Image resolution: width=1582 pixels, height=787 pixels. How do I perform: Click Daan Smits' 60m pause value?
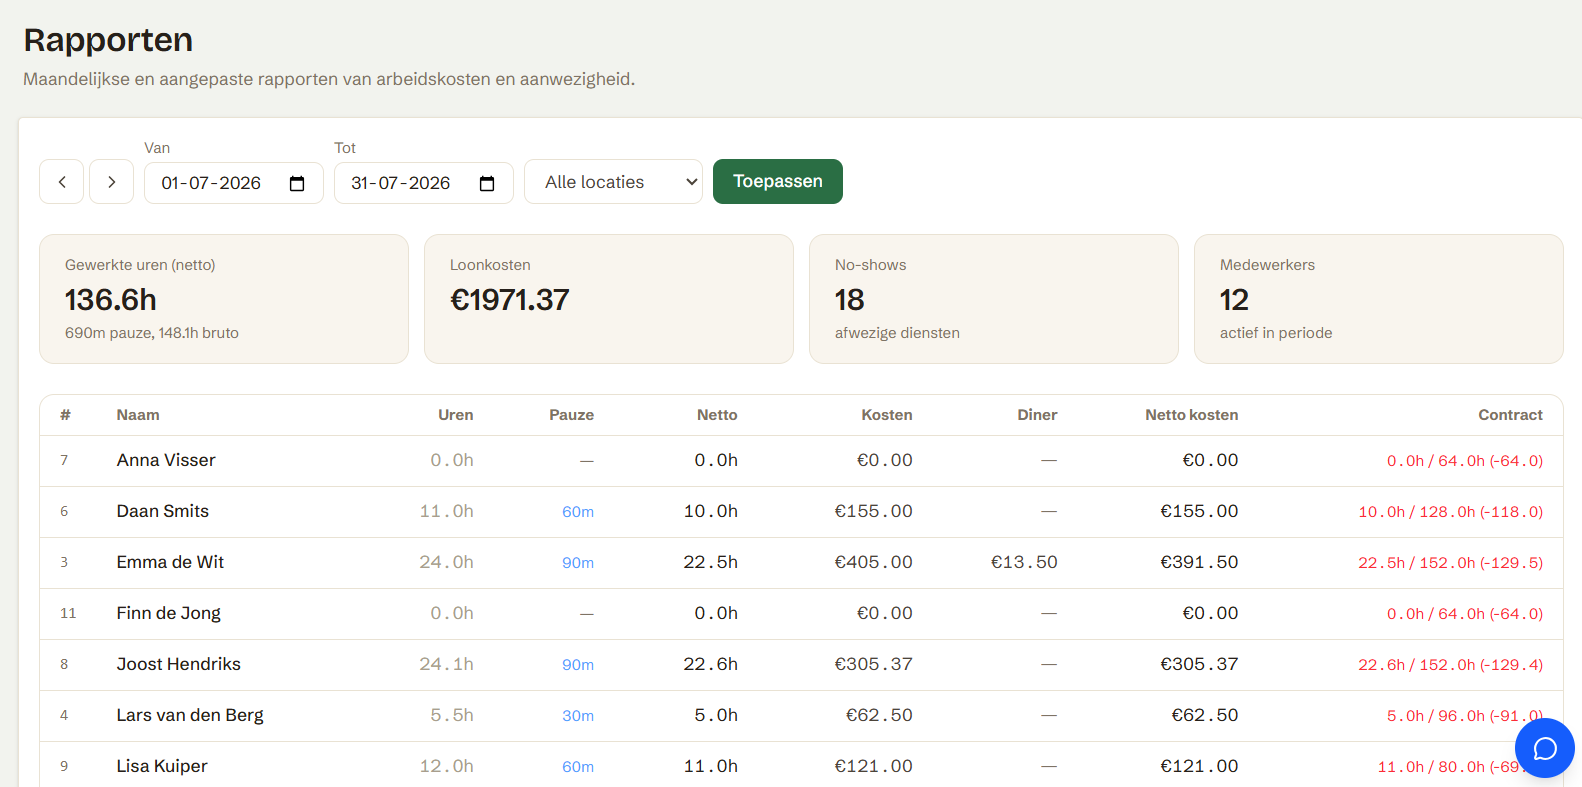578,512
